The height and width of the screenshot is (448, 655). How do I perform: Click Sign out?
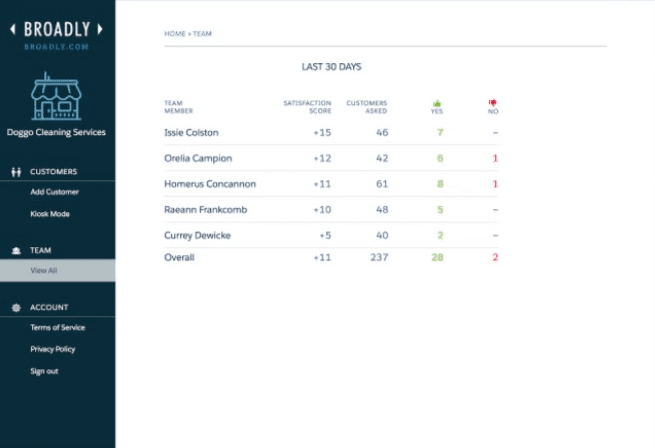(x=44, y=371)
